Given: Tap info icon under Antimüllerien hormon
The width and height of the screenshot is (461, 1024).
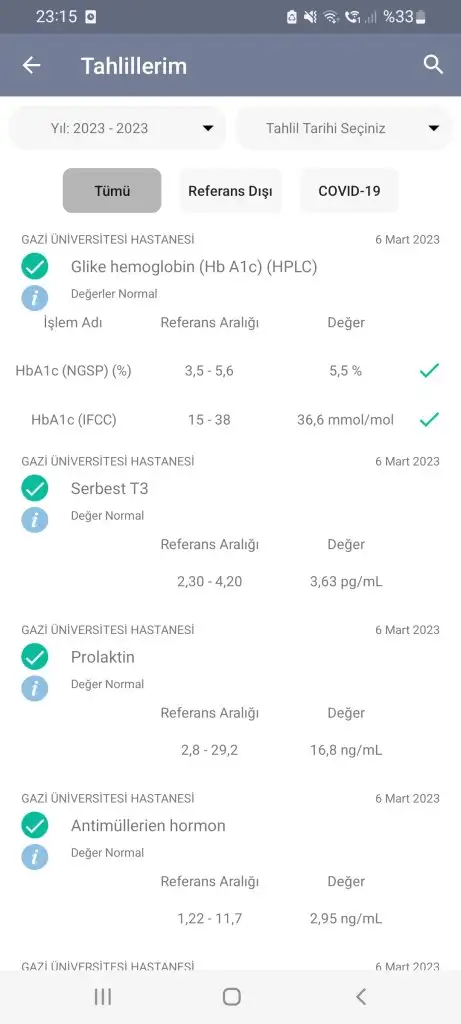Looking at the screenshot, I should click(x=35, y=856).
